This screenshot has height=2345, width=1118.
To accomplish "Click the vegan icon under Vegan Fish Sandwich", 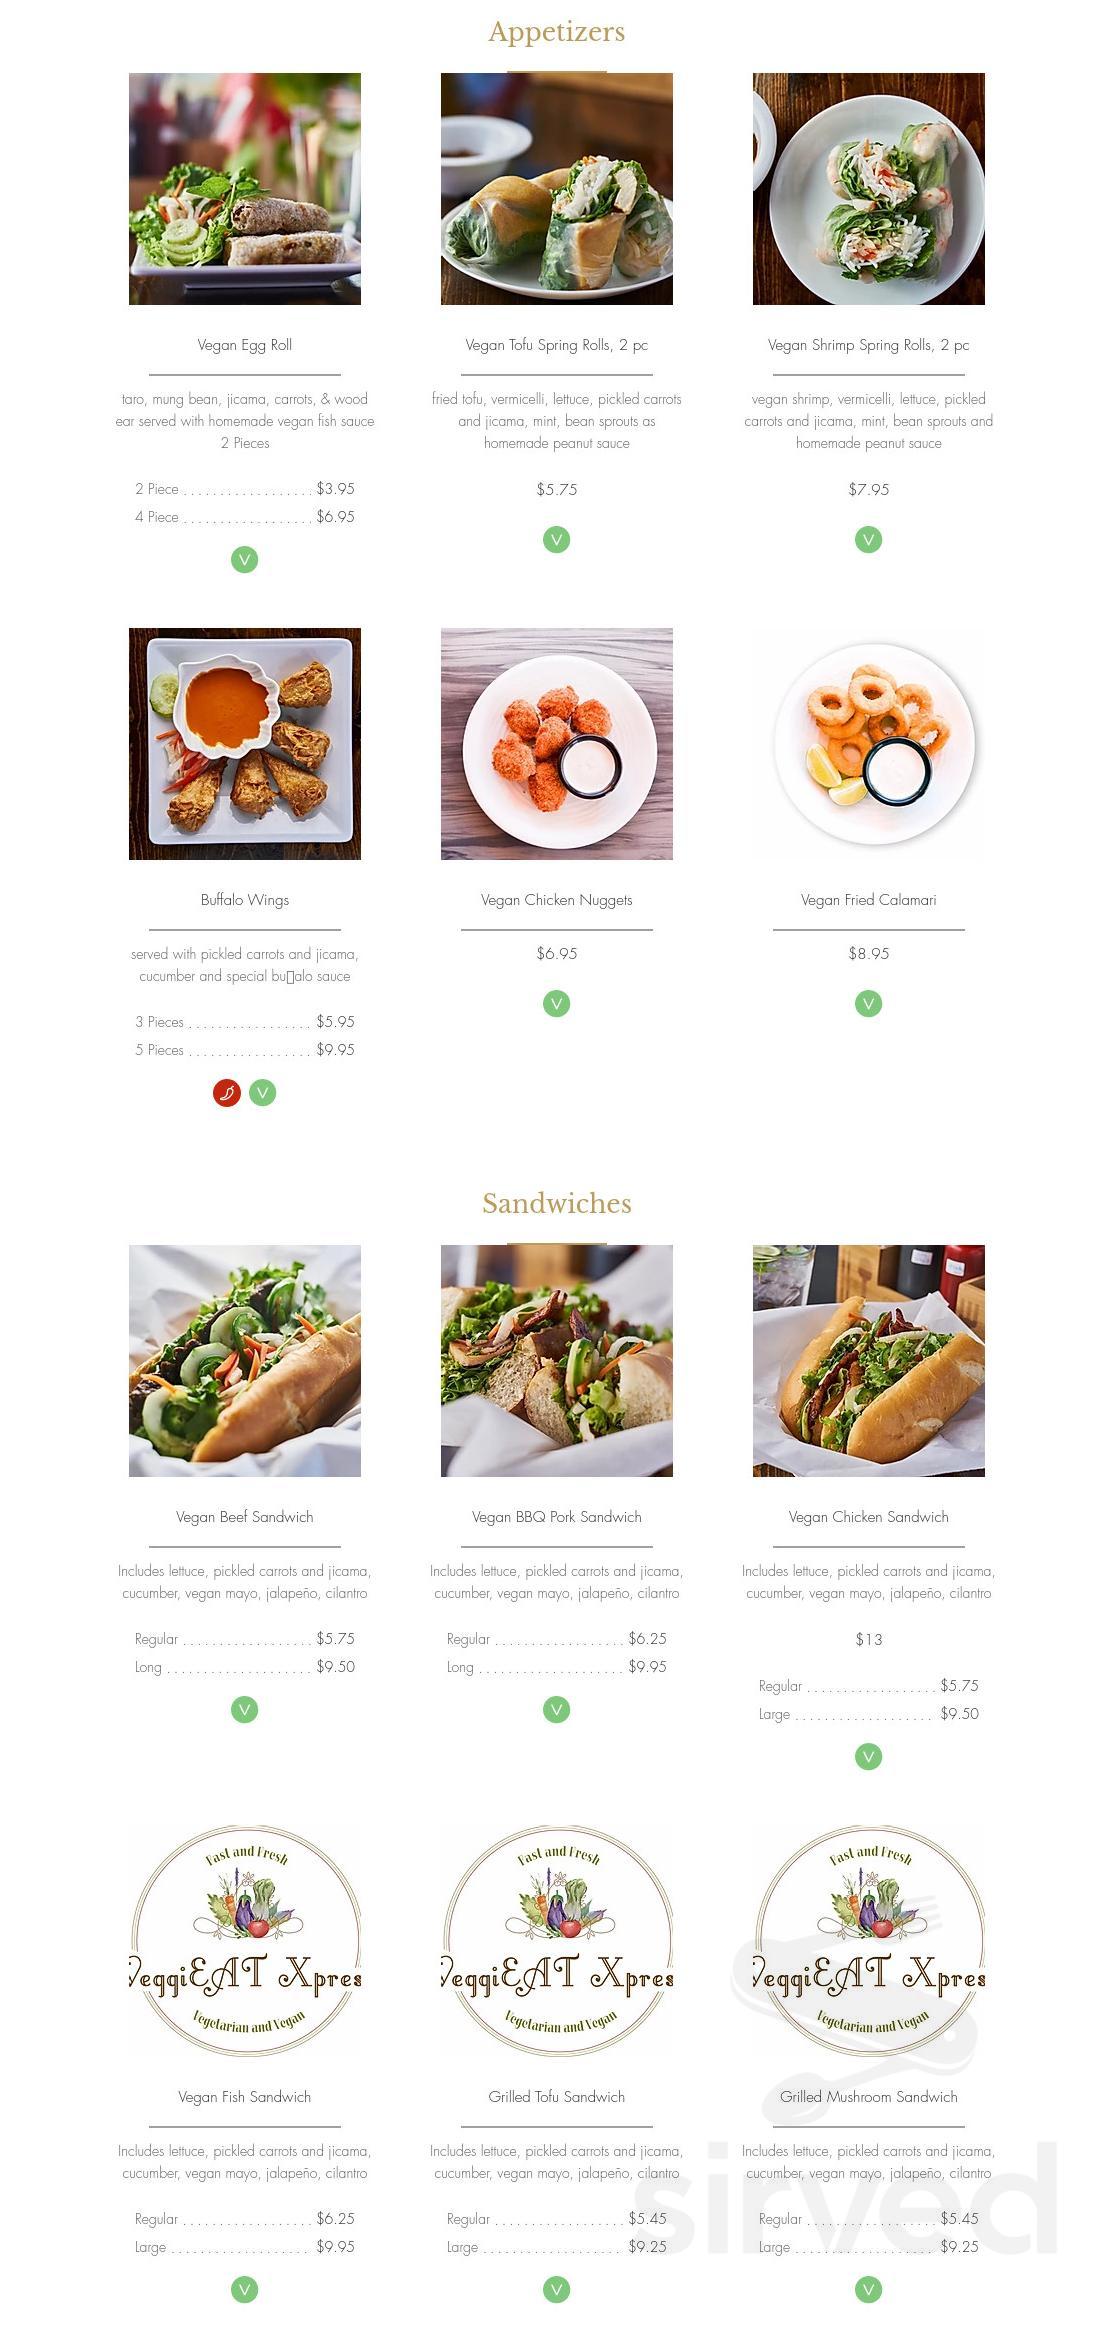I will coord(245,2290).
